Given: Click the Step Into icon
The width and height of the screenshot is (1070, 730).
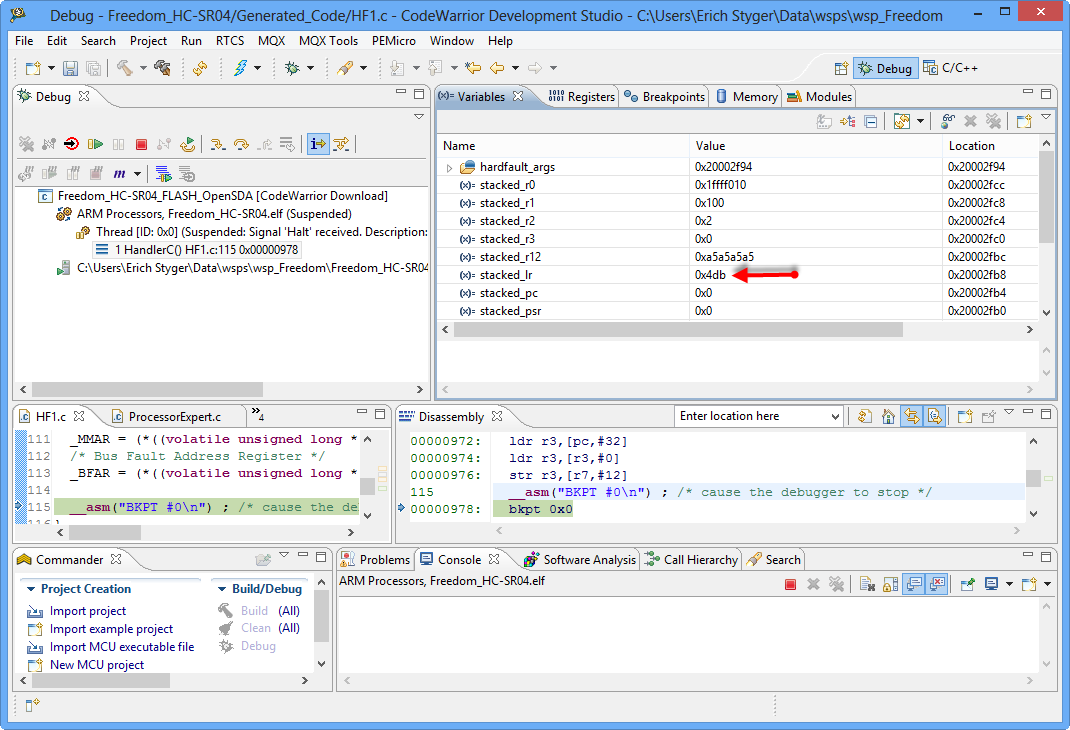Looking at the screenshot, I should (217, 145).
